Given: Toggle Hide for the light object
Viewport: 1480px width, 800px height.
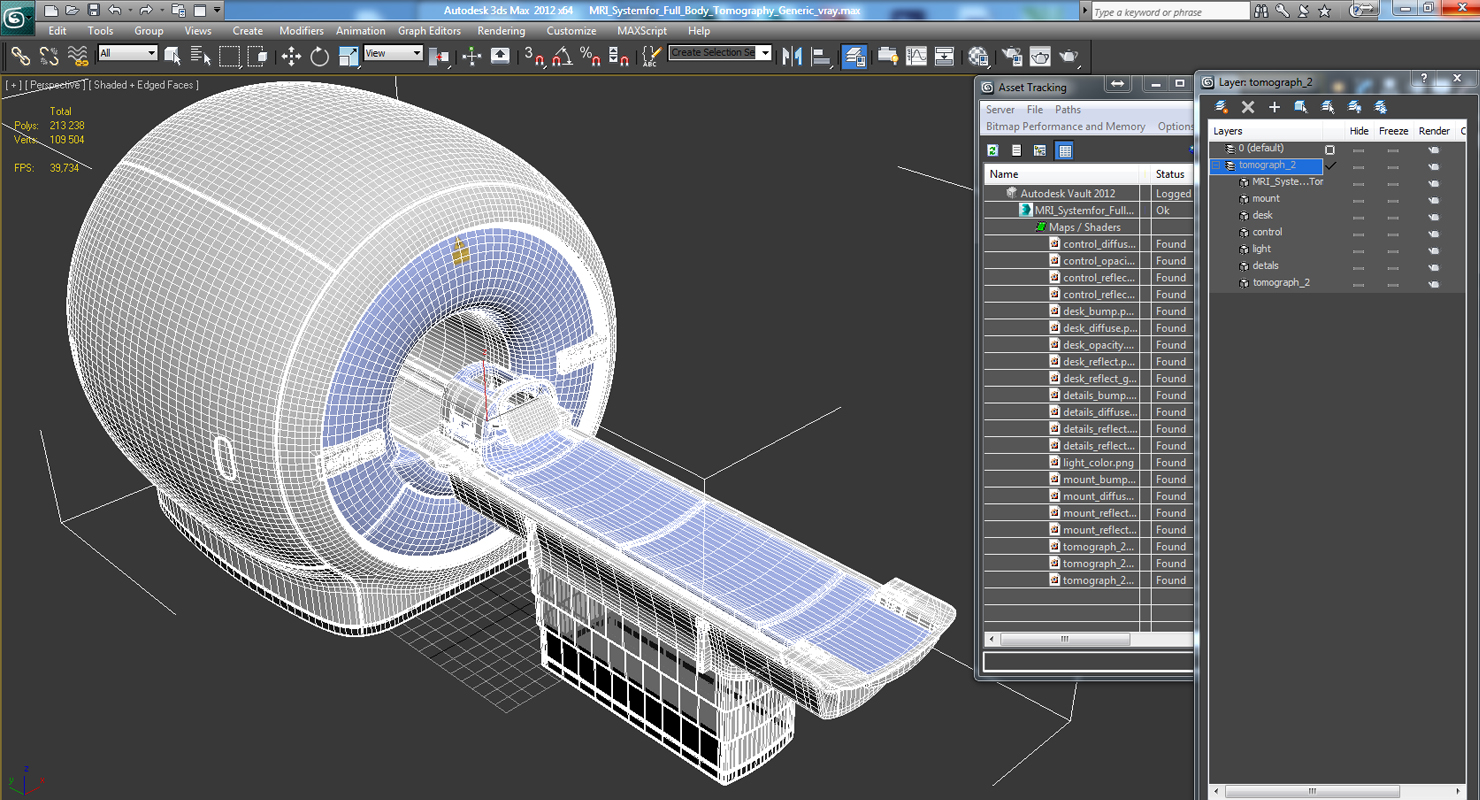Looking at the screenshot, I should (x=1358, y=250).
